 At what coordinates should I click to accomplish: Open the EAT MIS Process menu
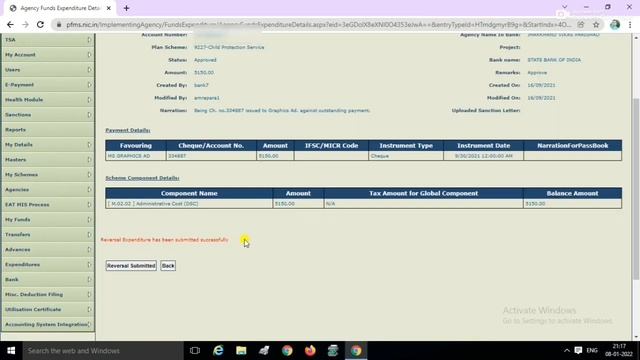[x=48, y=204]
